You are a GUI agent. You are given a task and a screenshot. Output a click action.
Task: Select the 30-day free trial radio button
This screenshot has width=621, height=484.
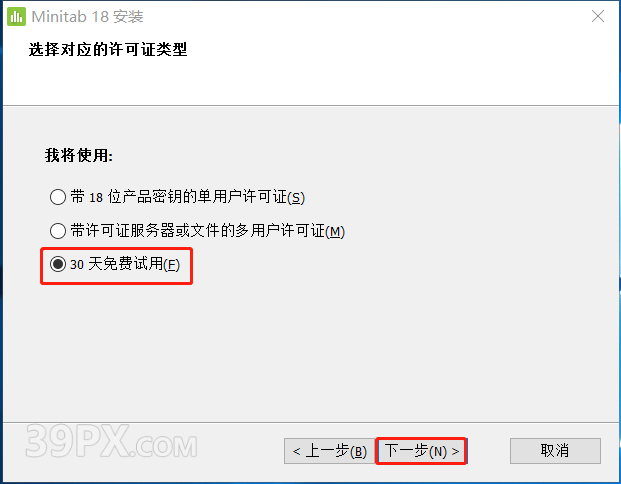point(58,264)
